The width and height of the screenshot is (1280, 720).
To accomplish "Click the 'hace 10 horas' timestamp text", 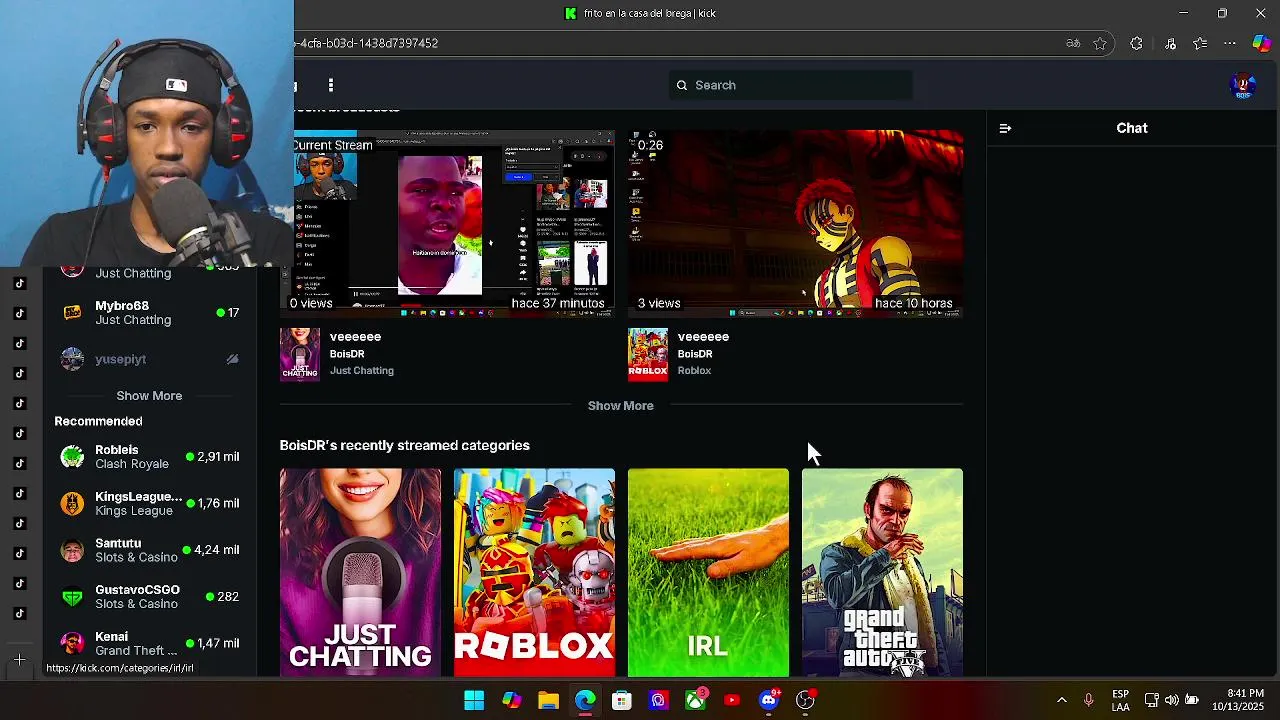I will tap(914, 303).
